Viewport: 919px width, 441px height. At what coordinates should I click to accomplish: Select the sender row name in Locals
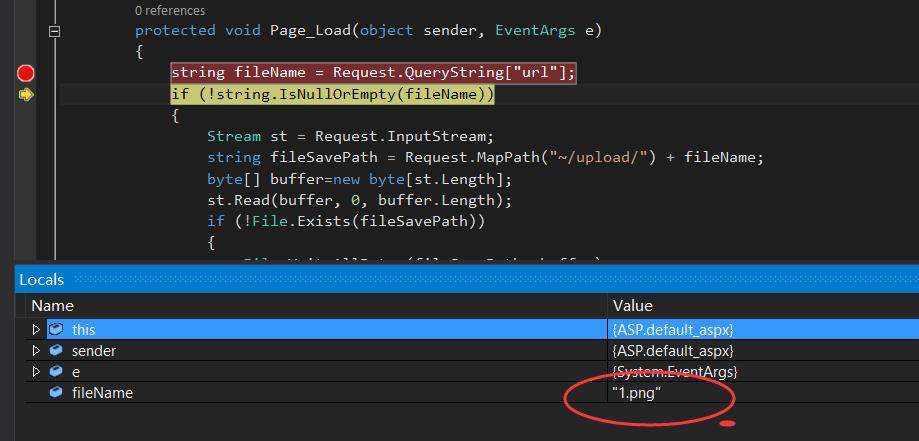coord(94,351)
